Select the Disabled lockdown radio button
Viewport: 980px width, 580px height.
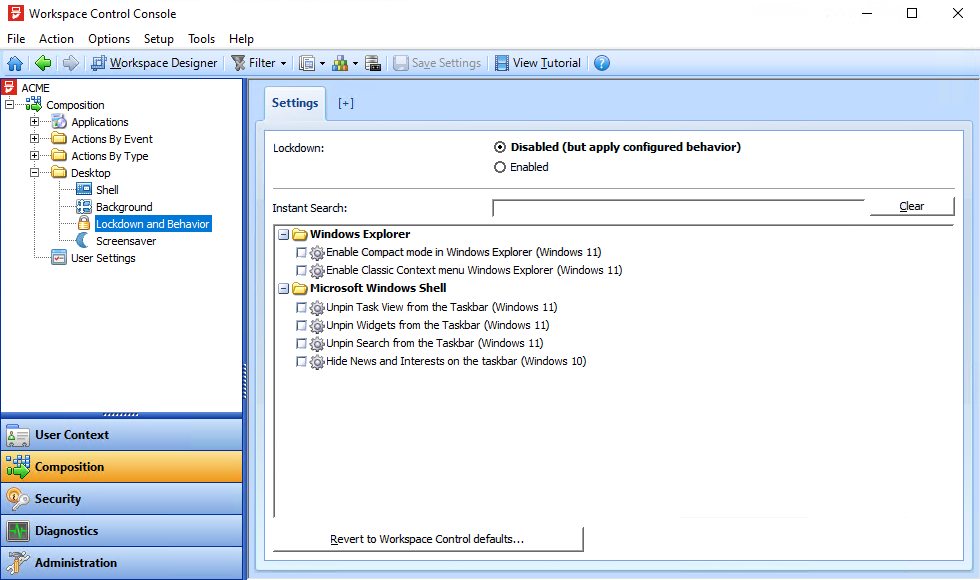(499, 147)
